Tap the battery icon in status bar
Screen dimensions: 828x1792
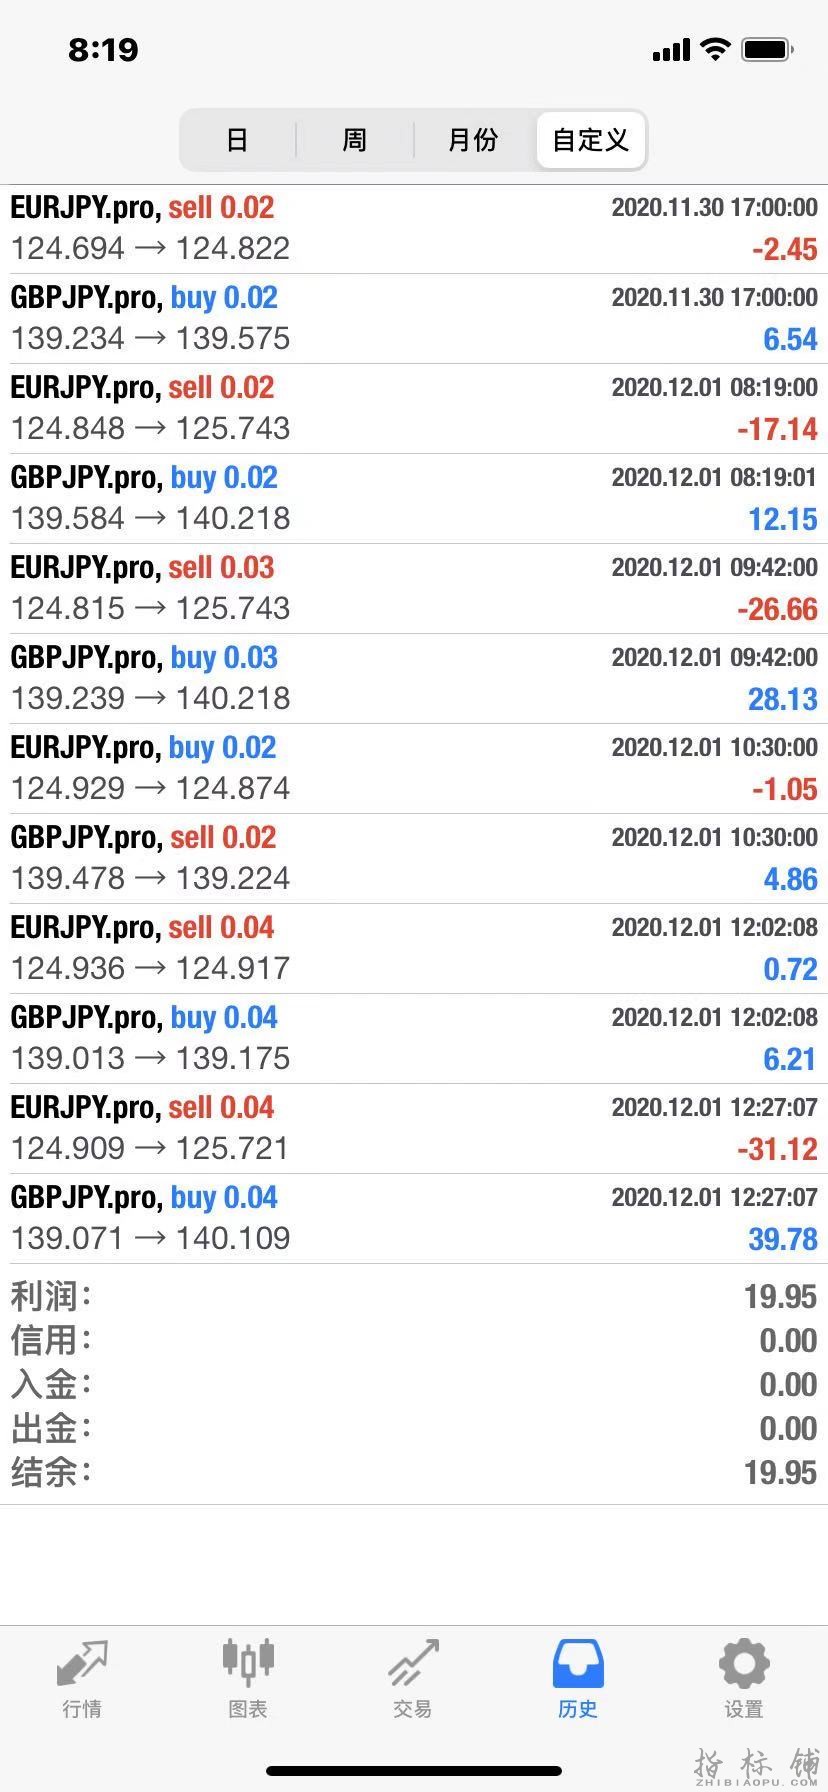(x=767, y=49)
